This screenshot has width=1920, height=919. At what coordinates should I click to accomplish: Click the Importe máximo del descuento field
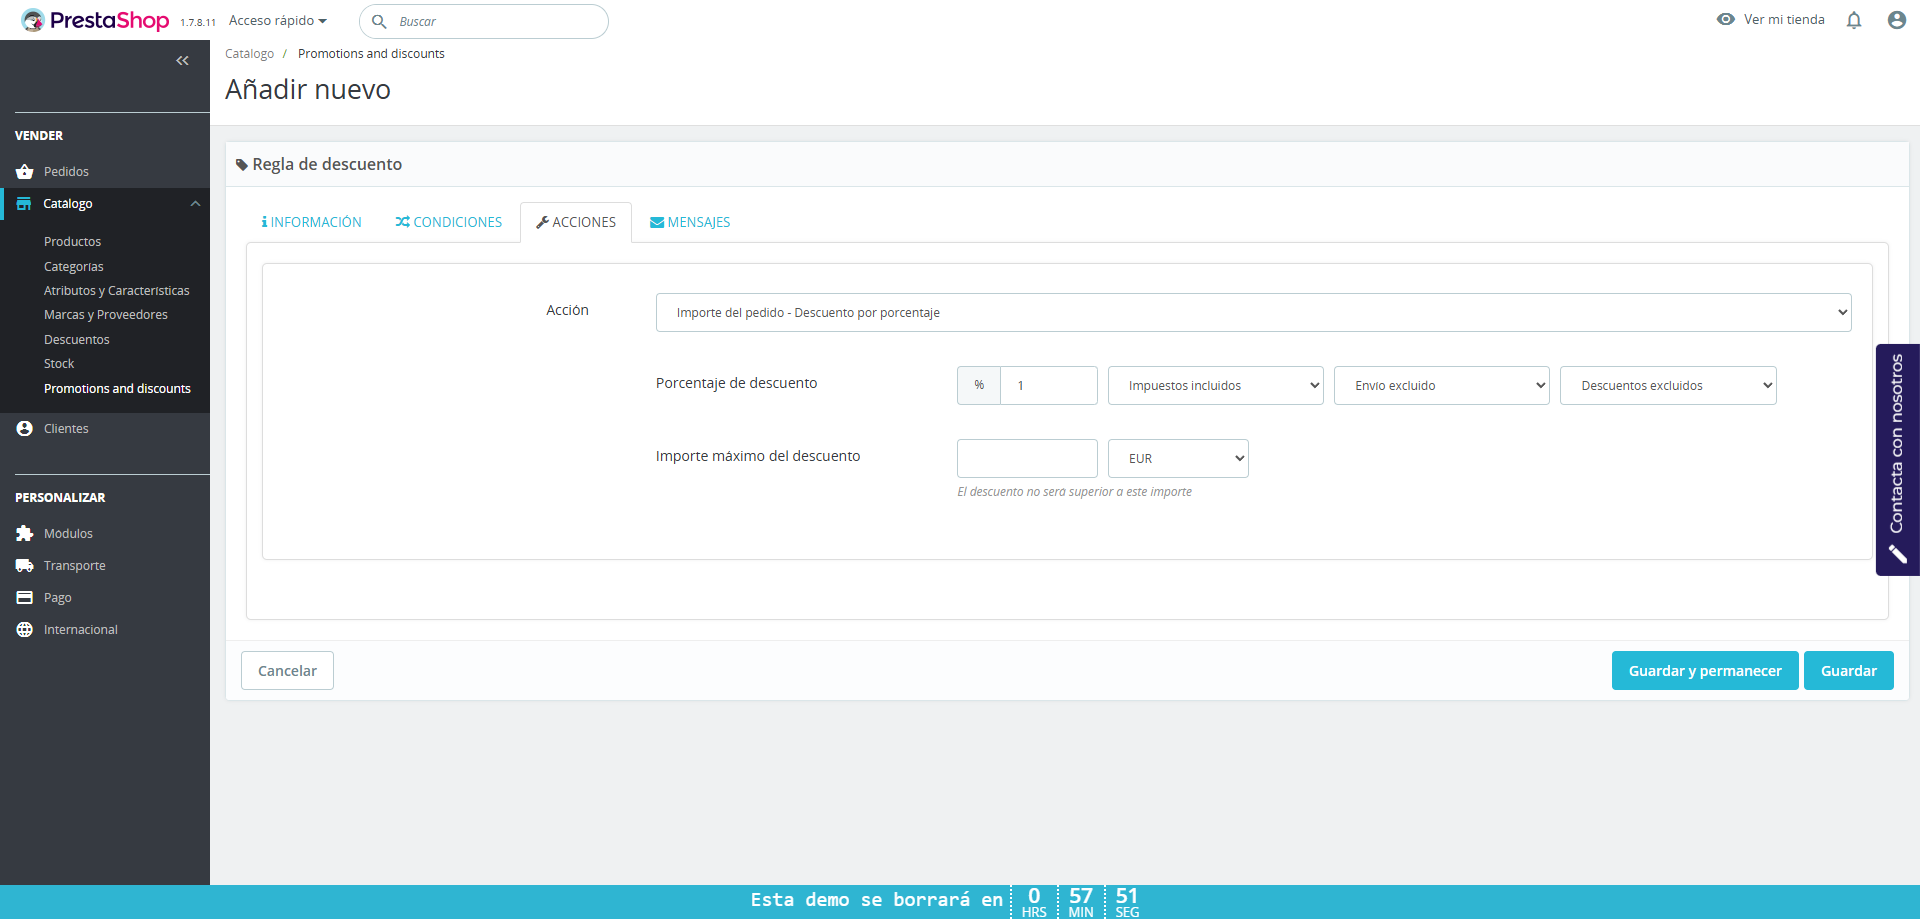(x=1027, y=458)
